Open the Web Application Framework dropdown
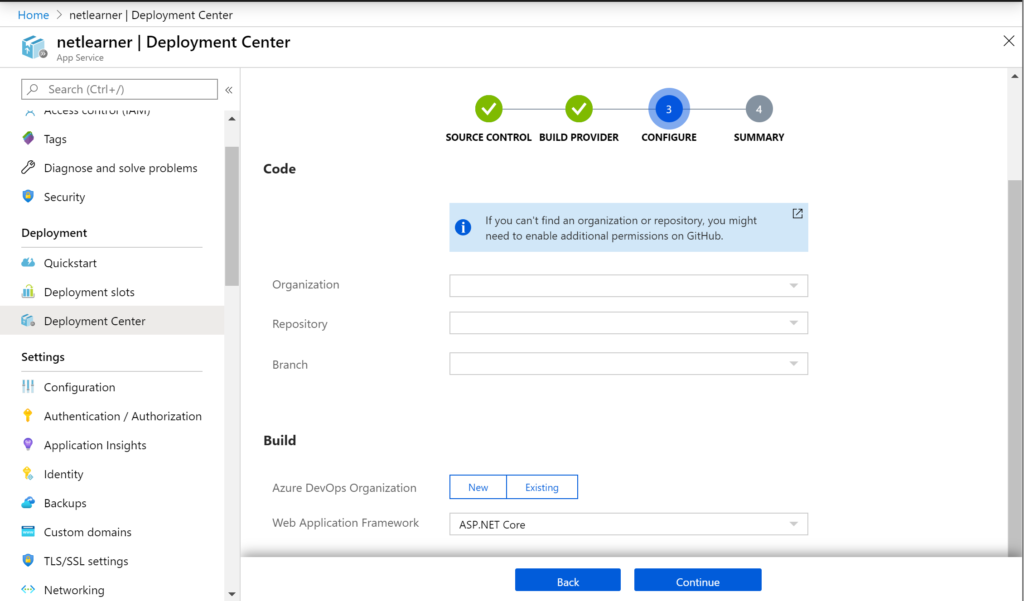The image size is (1024, 601). (628, 524)
